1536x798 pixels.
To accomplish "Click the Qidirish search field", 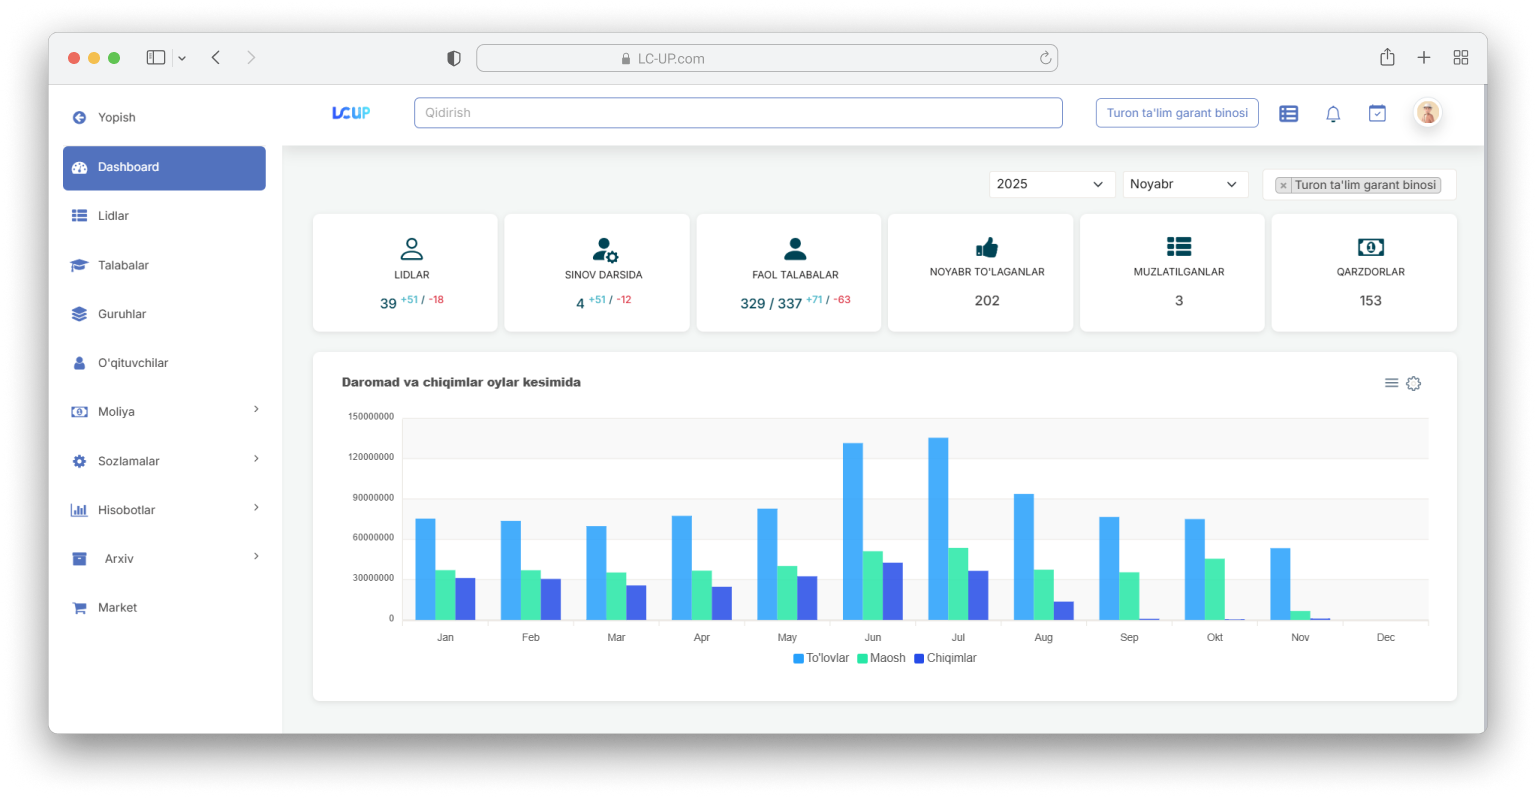I will pyautogui.click(x=738, y=113).
